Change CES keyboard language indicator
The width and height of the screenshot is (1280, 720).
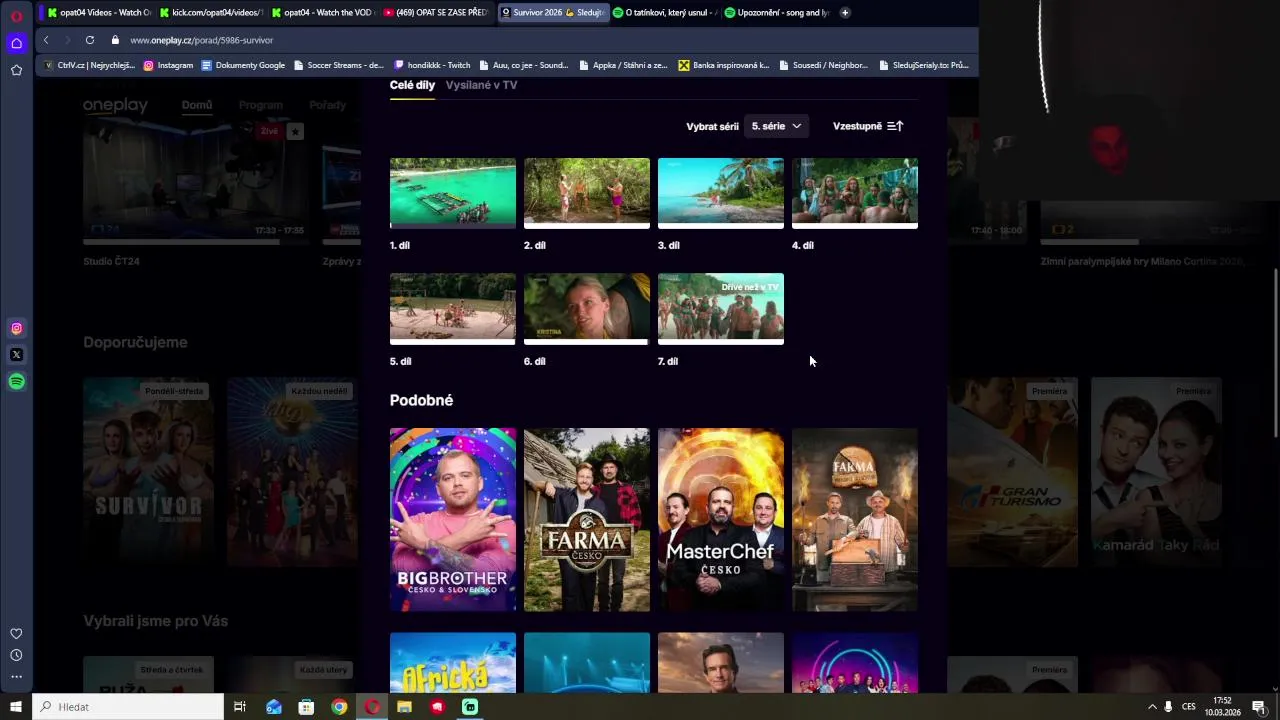[1189, 707]
